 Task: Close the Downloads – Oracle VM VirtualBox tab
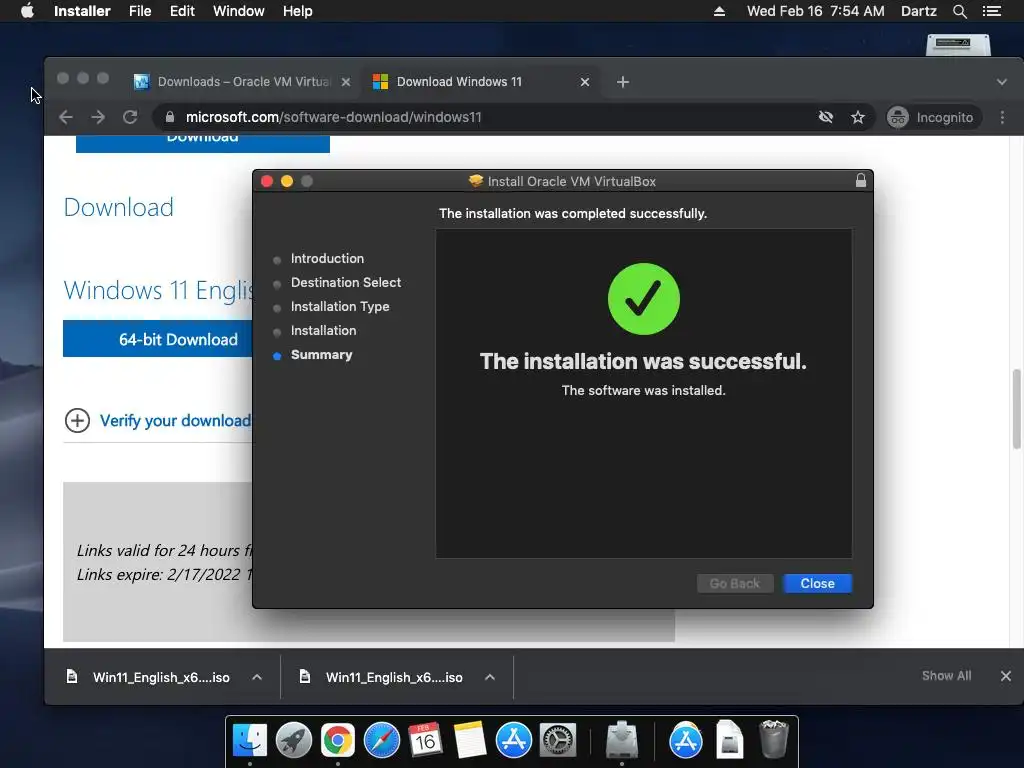click(x=346, y=82)
